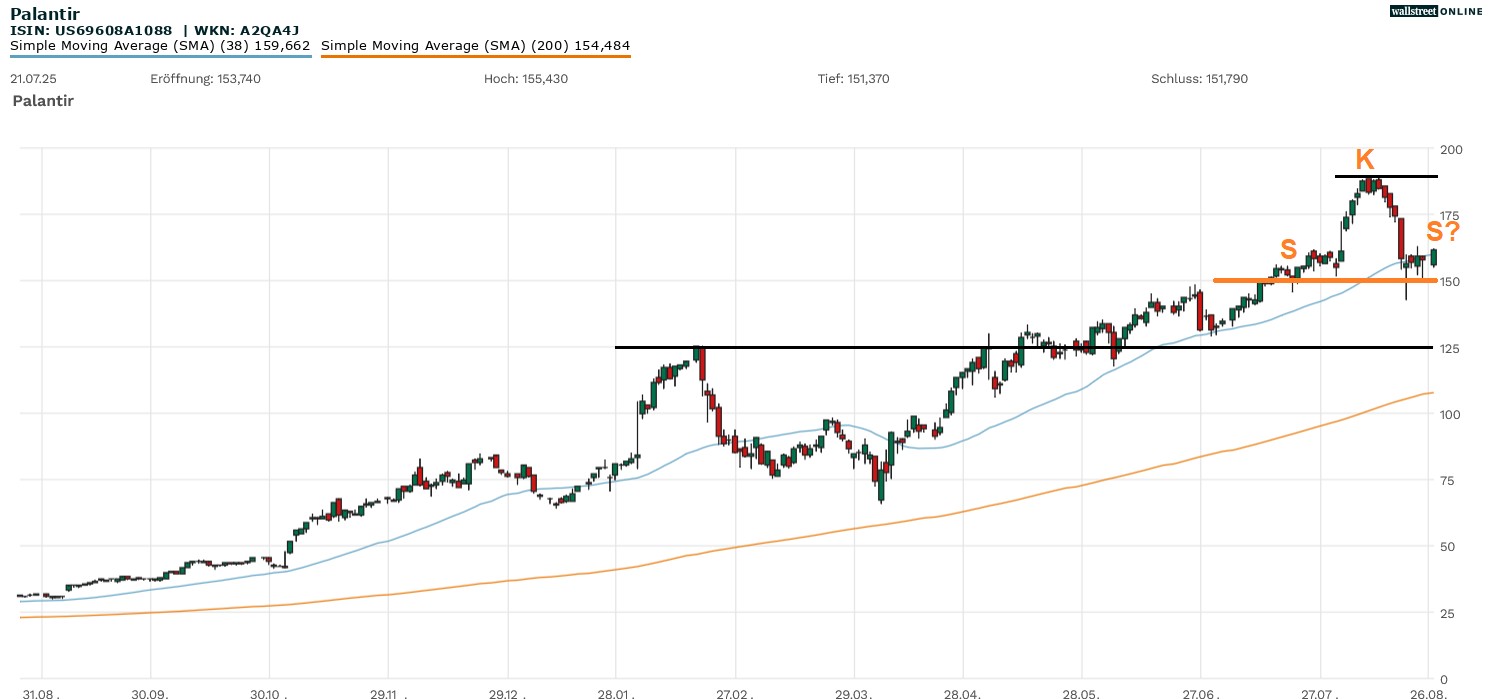
Task: Click the last green candlestick at far right
Action: (x=1434, y=257)
